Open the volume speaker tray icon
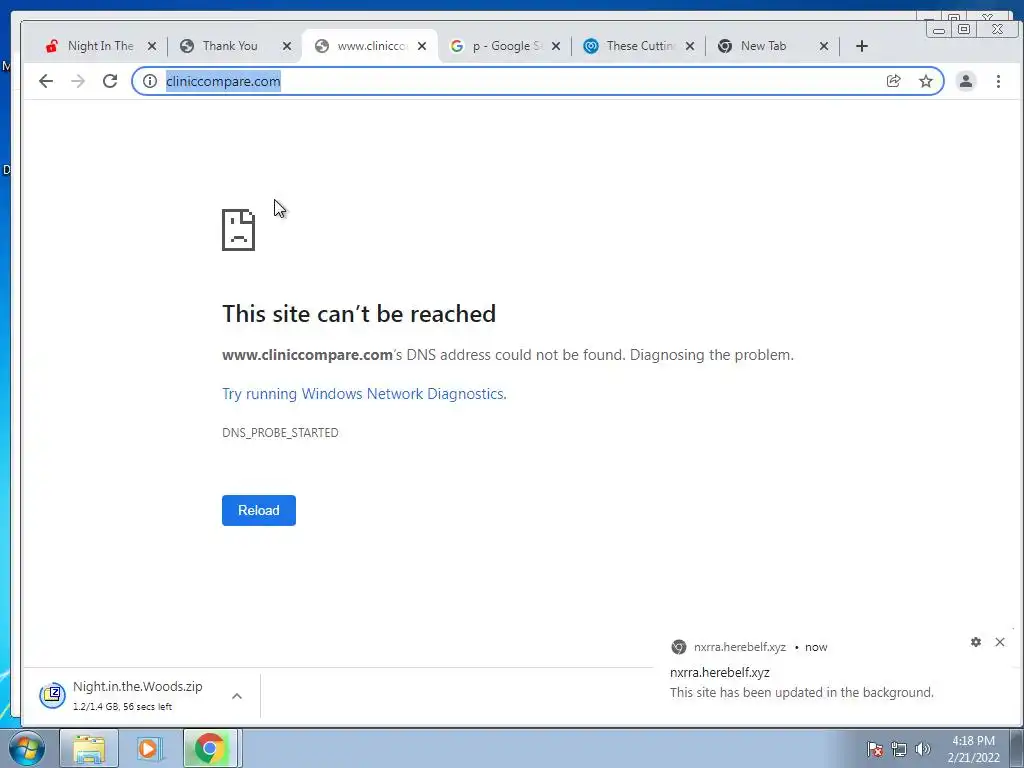Viewport: 1024px width, 768px height. [923, 749]
